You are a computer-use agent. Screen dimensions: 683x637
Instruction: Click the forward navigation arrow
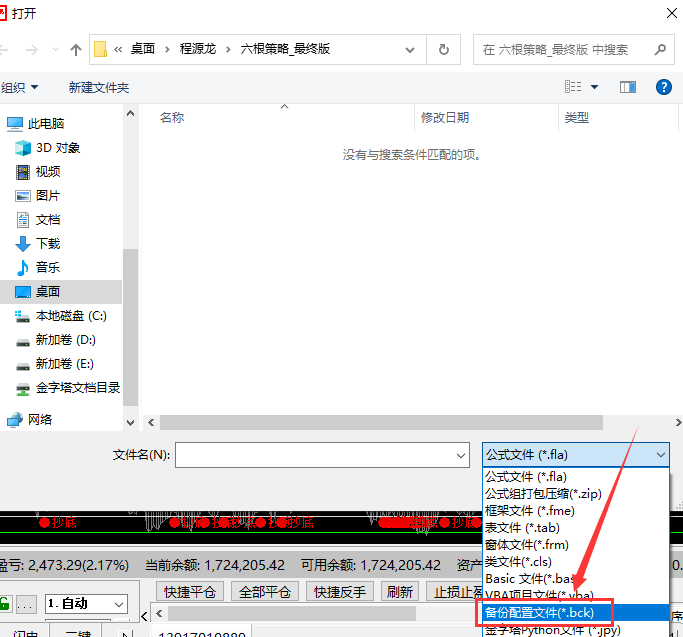(x=32, y=50)
